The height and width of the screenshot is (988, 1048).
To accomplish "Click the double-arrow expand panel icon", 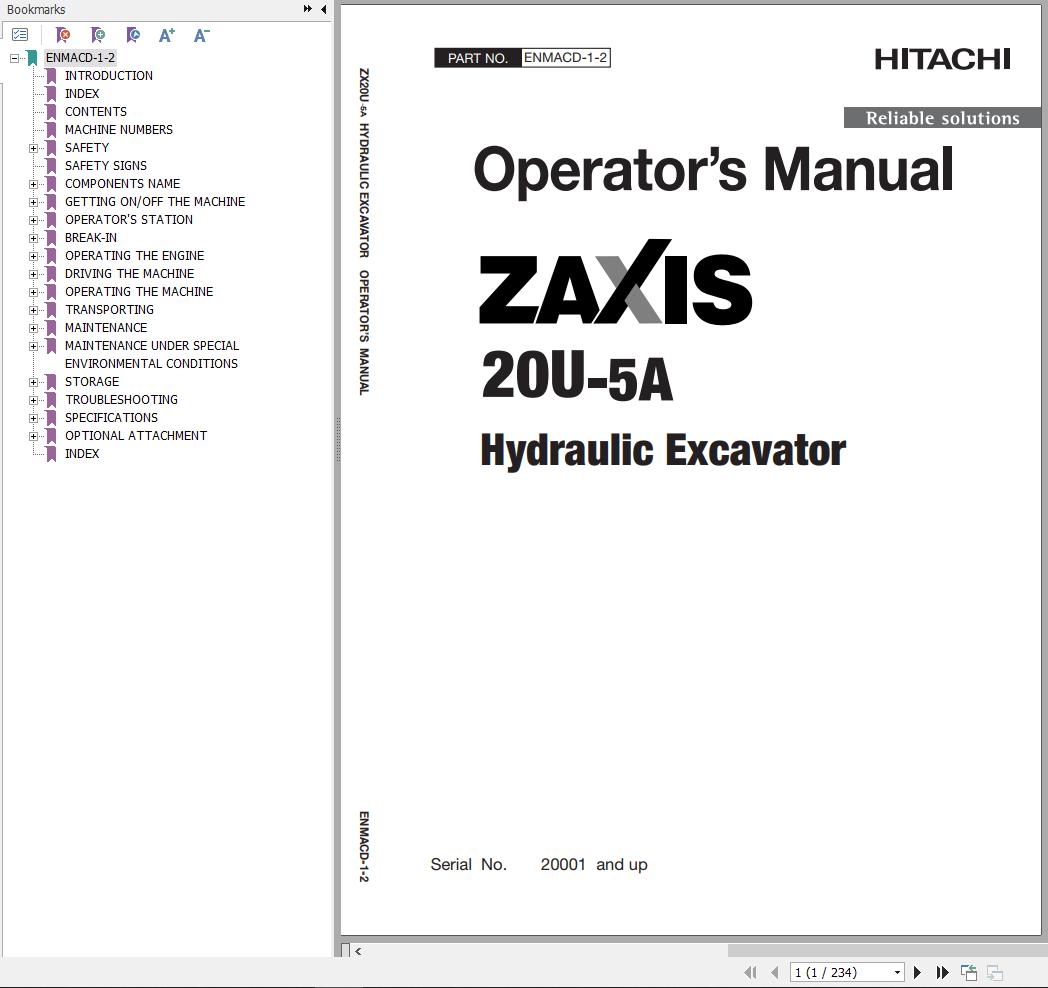I will (307, 9).
